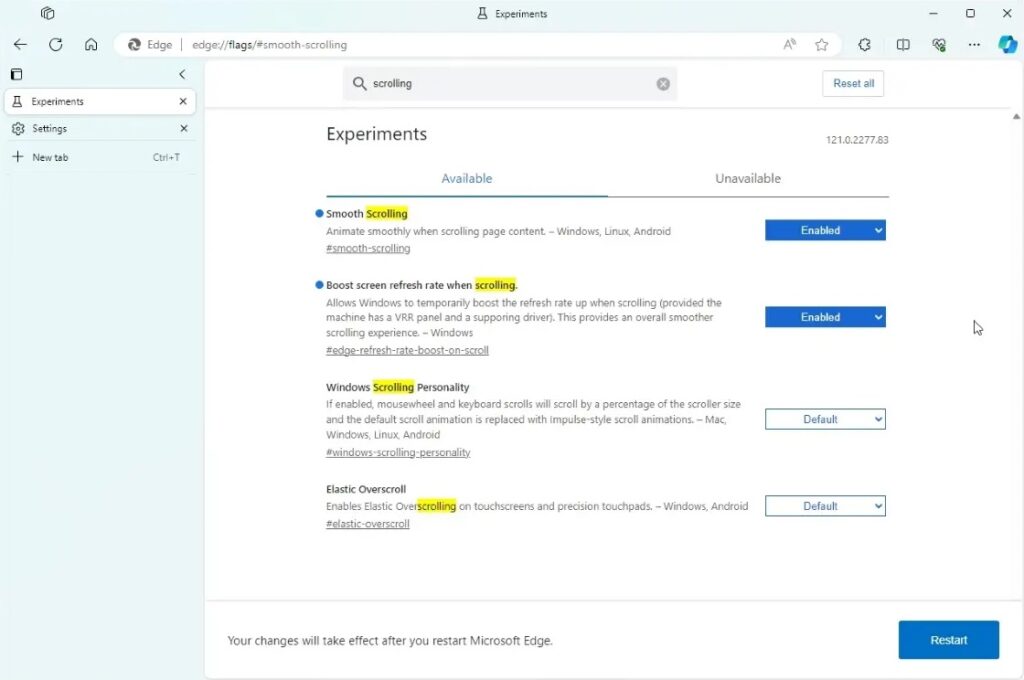Click the Reset all button
Screen dimensions: 1024x680
click(853, 84)
